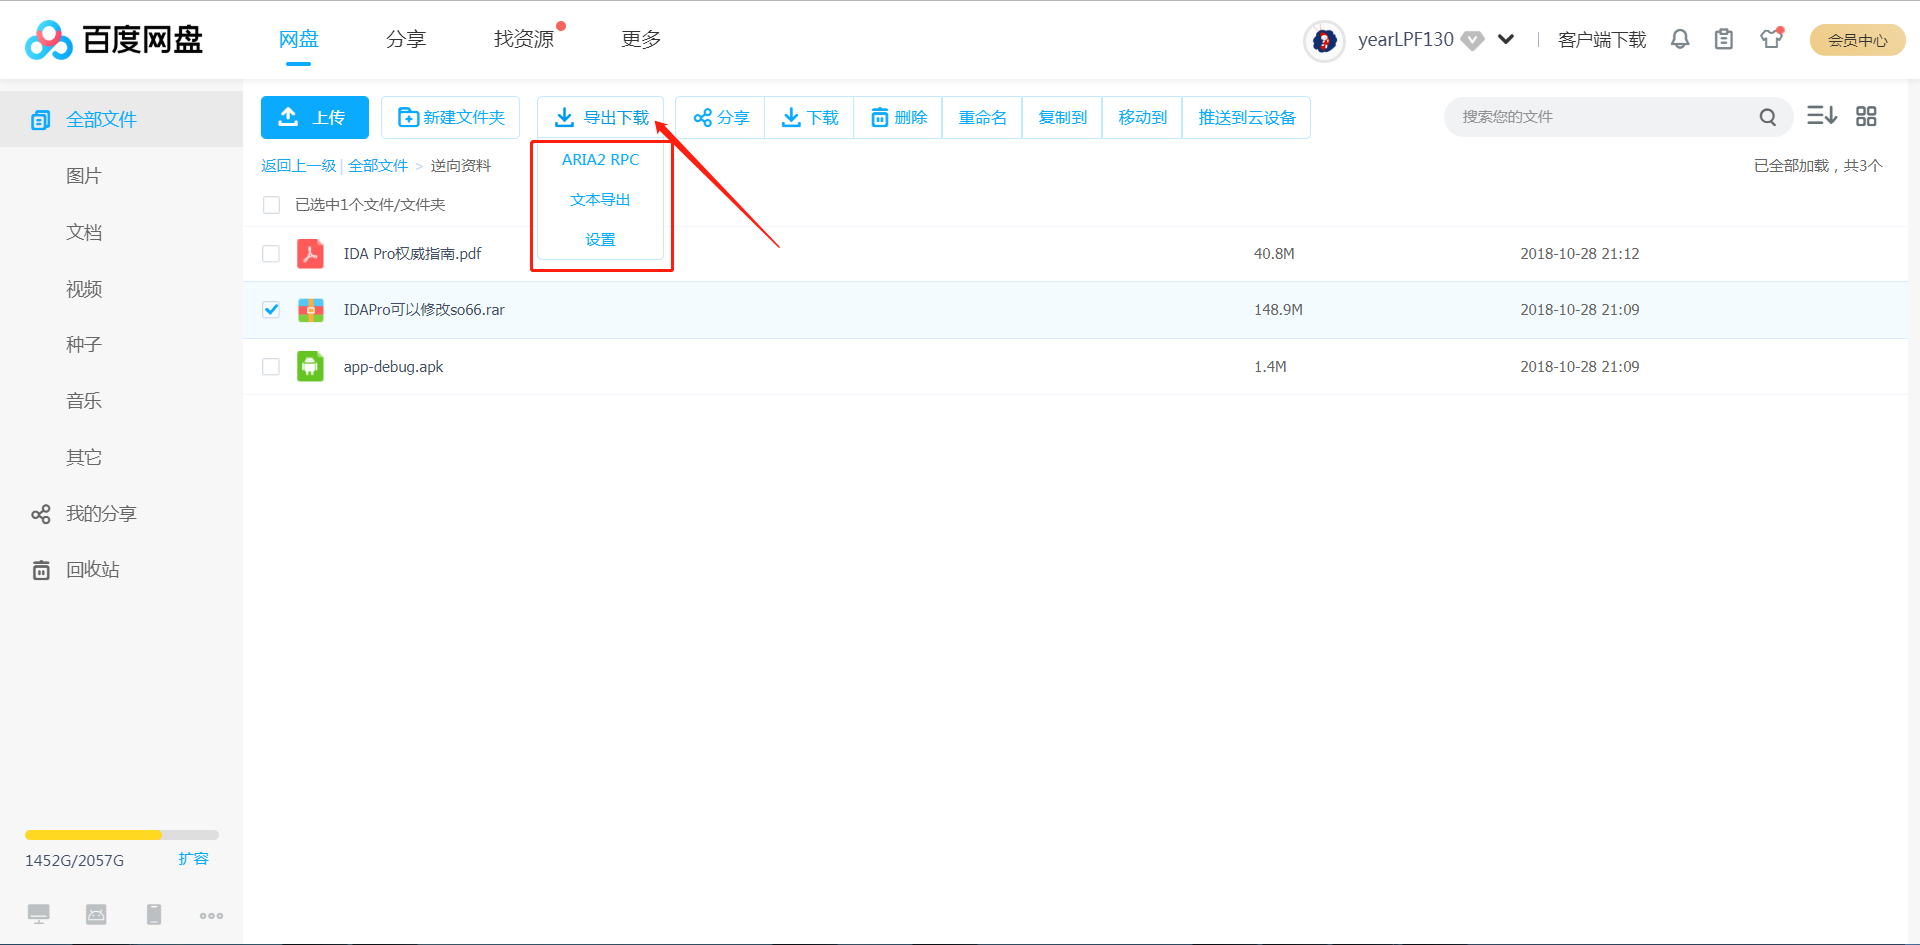Open the notifications bell icon
Image resolution: width=1920 pixels, height=945 pixels.
(1680, 39)
